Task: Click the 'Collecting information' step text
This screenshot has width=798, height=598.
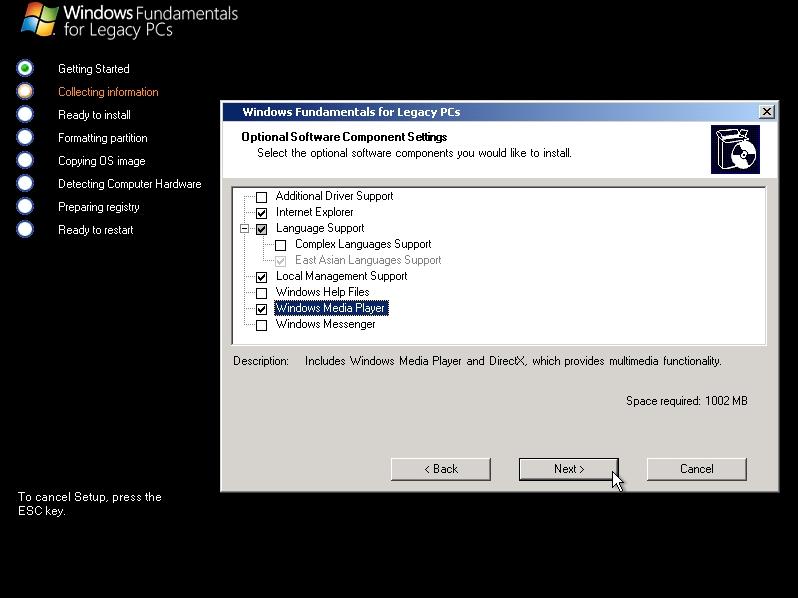Action: click(108, 92)
